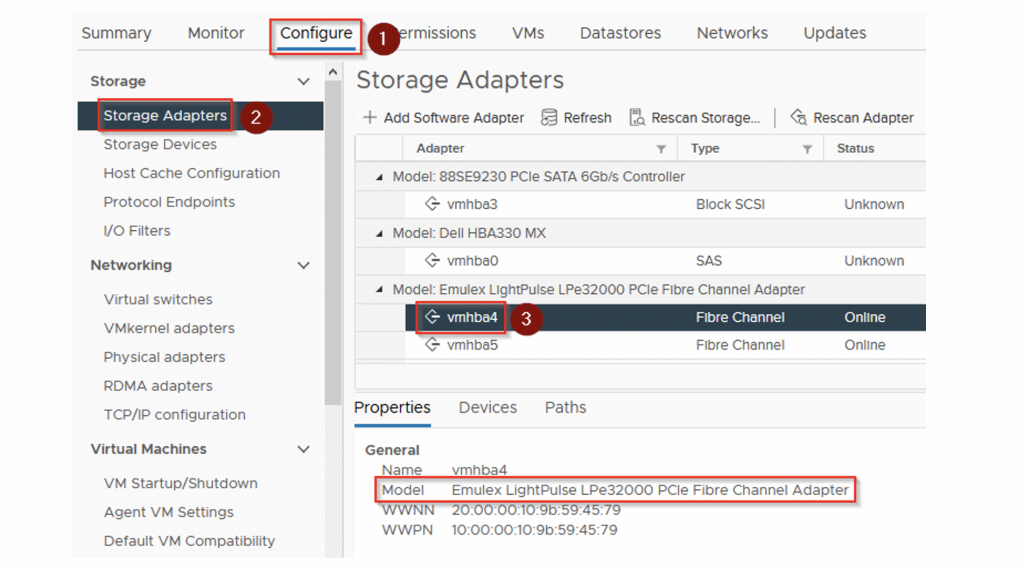Click the Online status of vmhba5

click(x=865, y=345)
